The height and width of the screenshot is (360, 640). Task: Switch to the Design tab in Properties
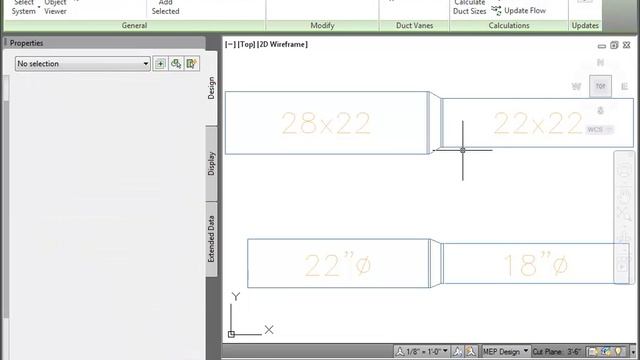point(211,88)
